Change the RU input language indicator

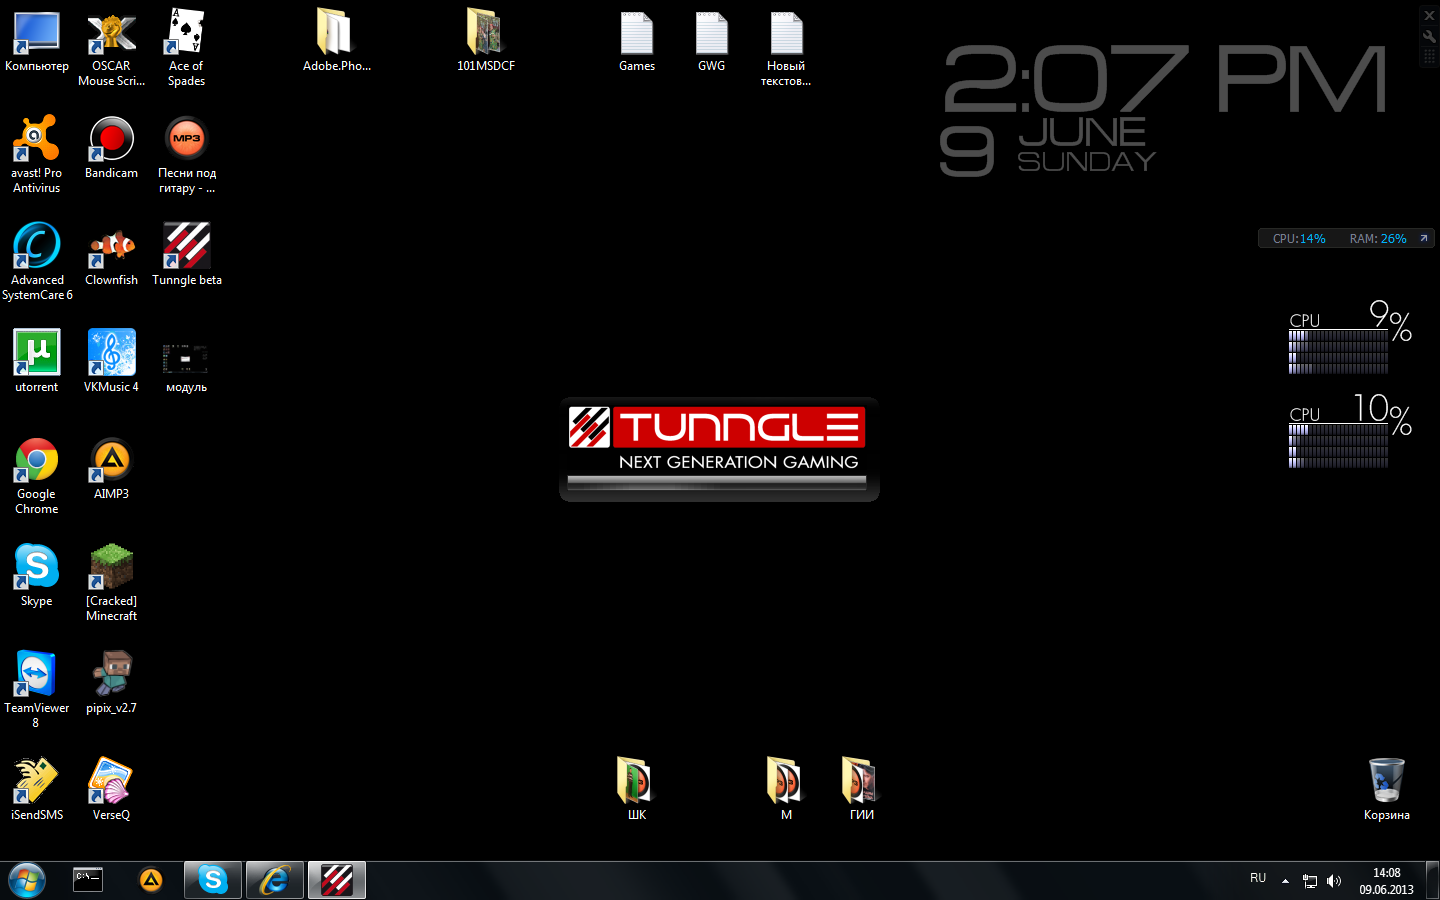click(1258, 878)
